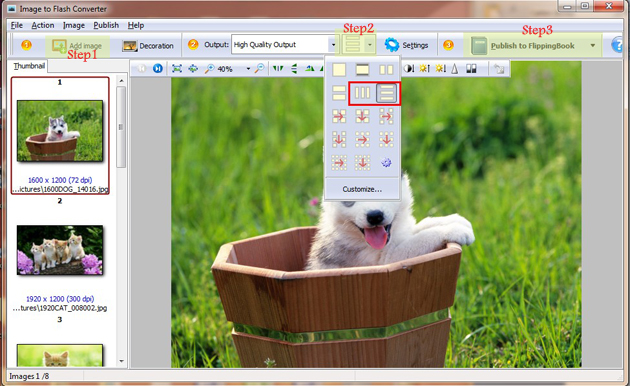Open the Action menu
The height and width of the screenshot is (386, 630).
43,25
